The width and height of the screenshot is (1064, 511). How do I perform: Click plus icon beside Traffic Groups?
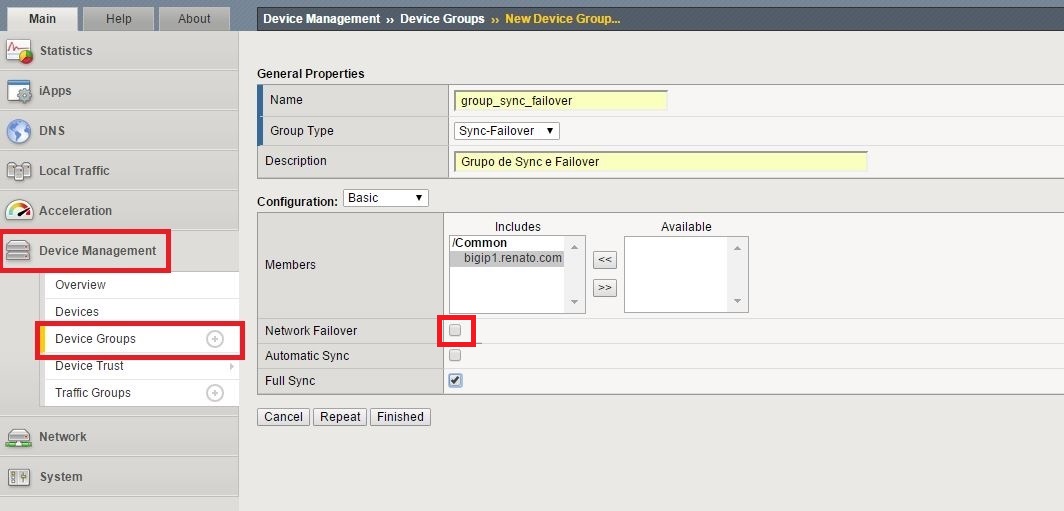(214, 393)
